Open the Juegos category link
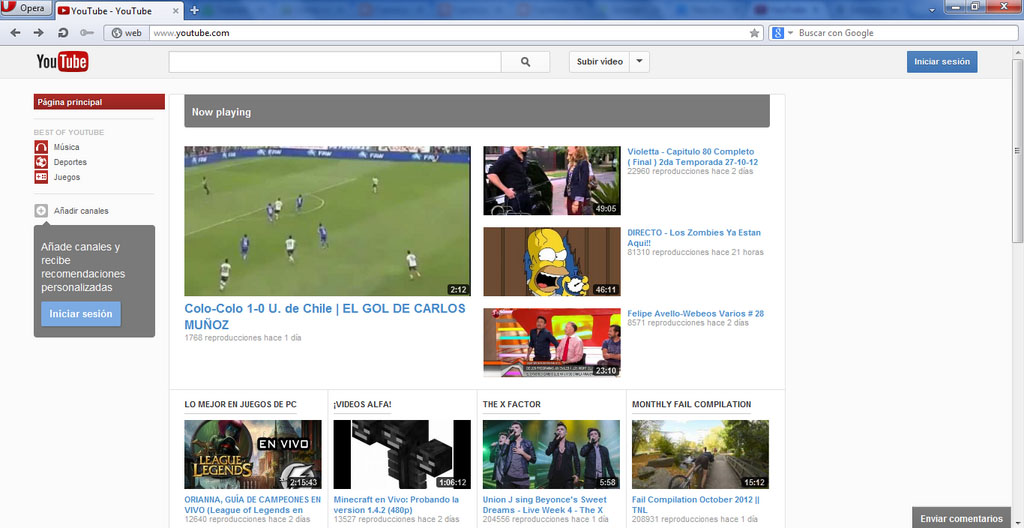The height and width of the screenshot is (528, 1024). pos(67,177)
